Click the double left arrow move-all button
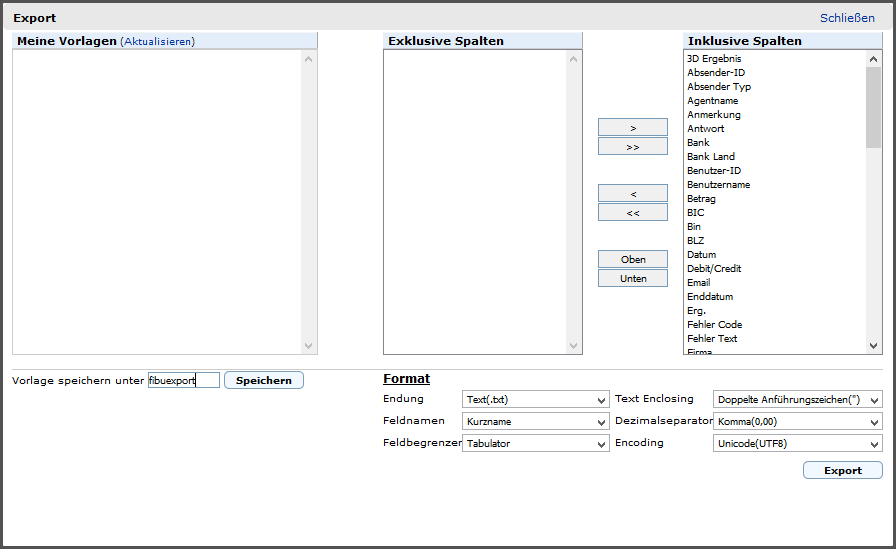 pos(632,212)
